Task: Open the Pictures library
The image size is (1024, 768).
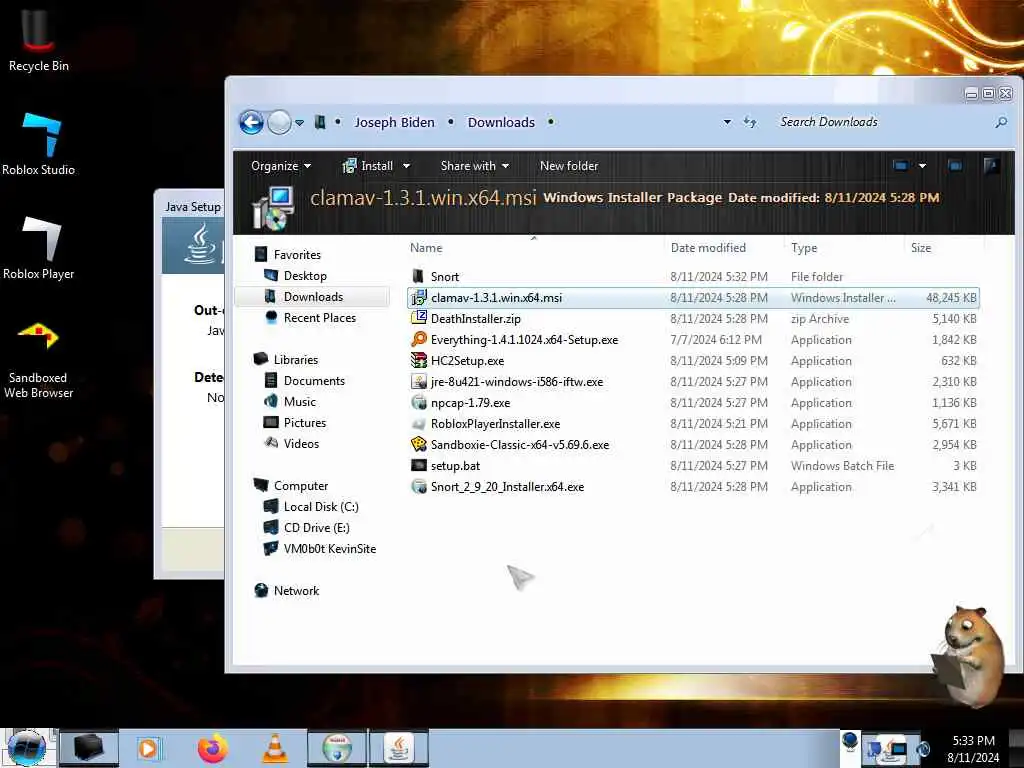Action: (x=304, y=423)
